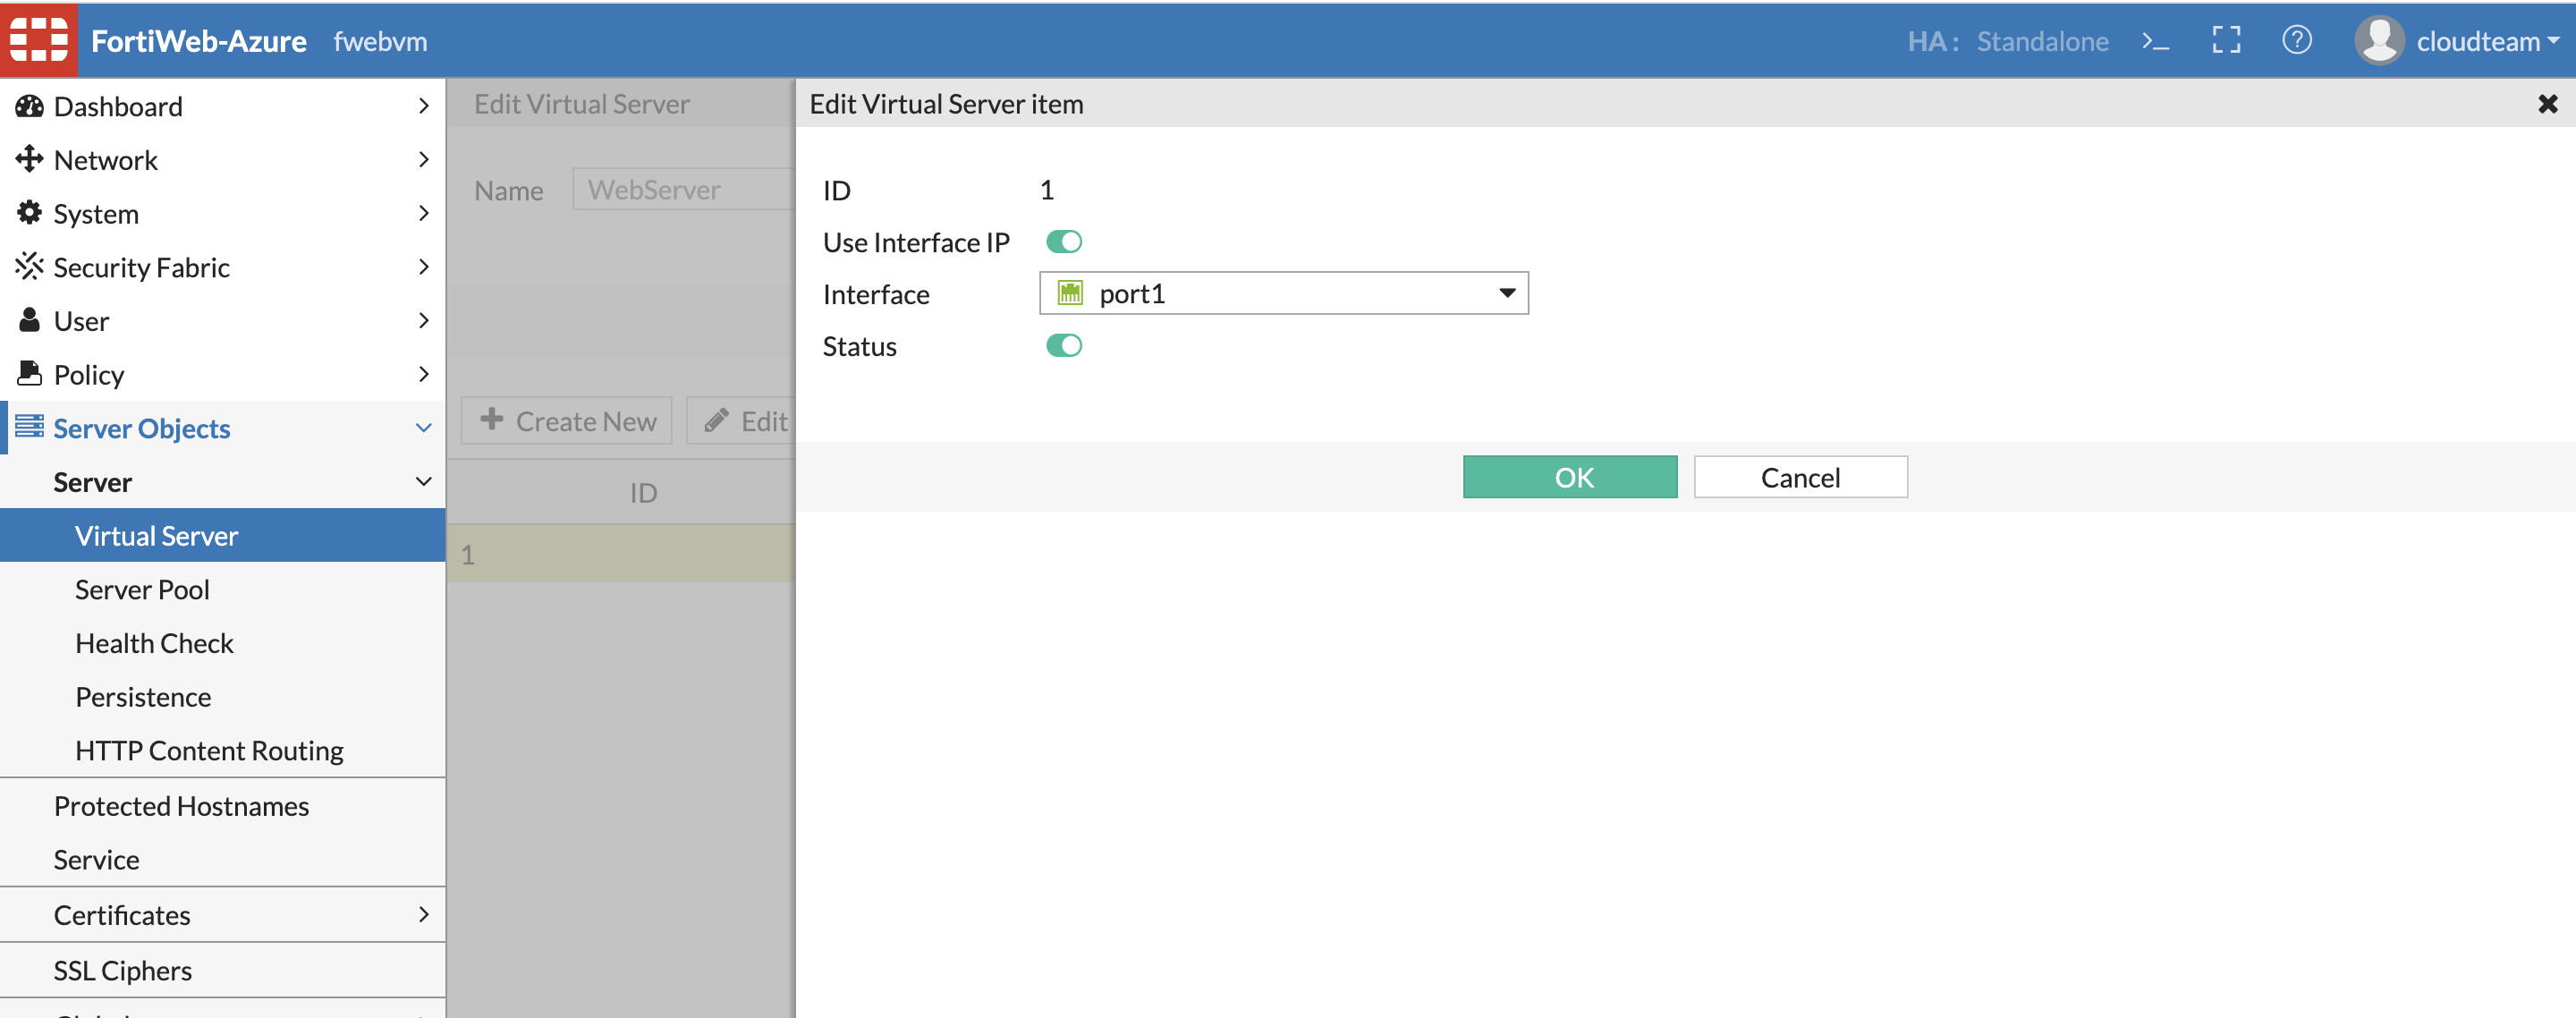Click the System gear icon
The height and width of the screenshot is (1018, 2576).
click(x=29, y=213)
